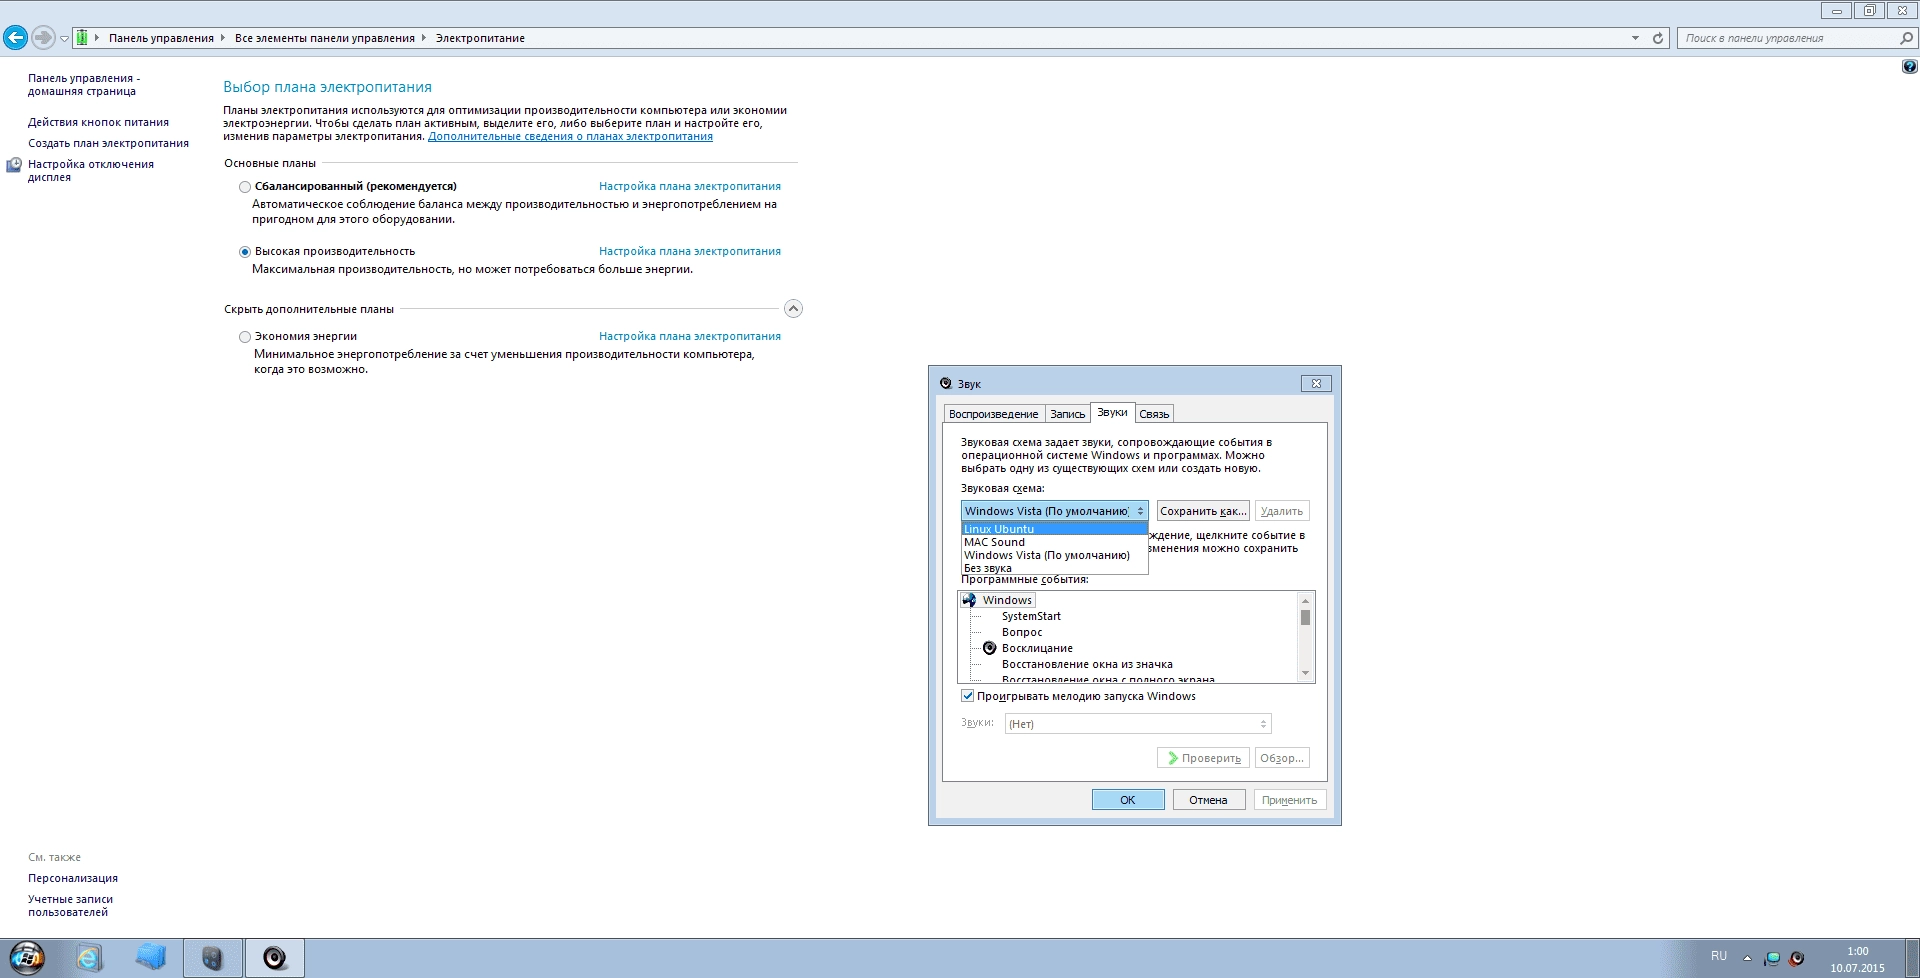Open plan settings link for Высокая производительность
Image resolution: width=1920 pixels, height=978 pixels.
pos(690,252)
